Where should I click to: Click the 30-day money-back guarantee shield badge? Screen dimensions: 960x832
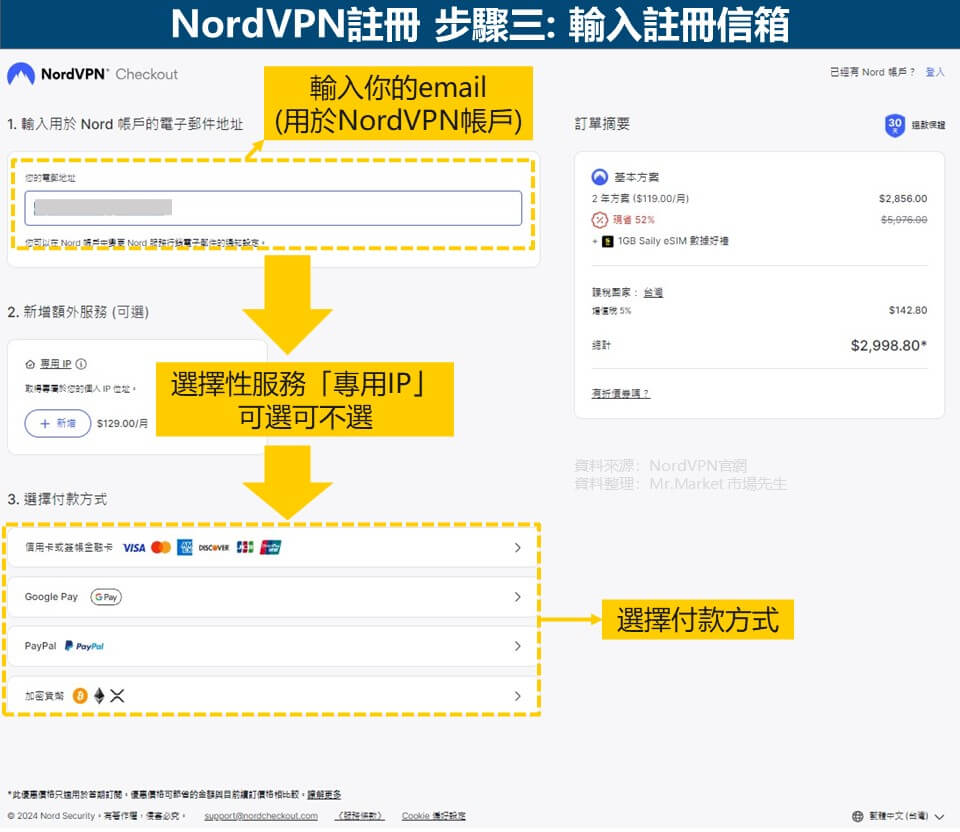tap(895, 126)
